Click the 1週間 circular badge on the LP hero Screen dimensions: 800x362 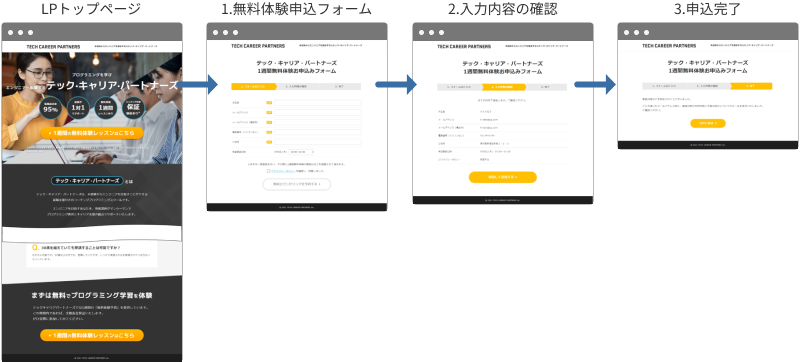106,108
